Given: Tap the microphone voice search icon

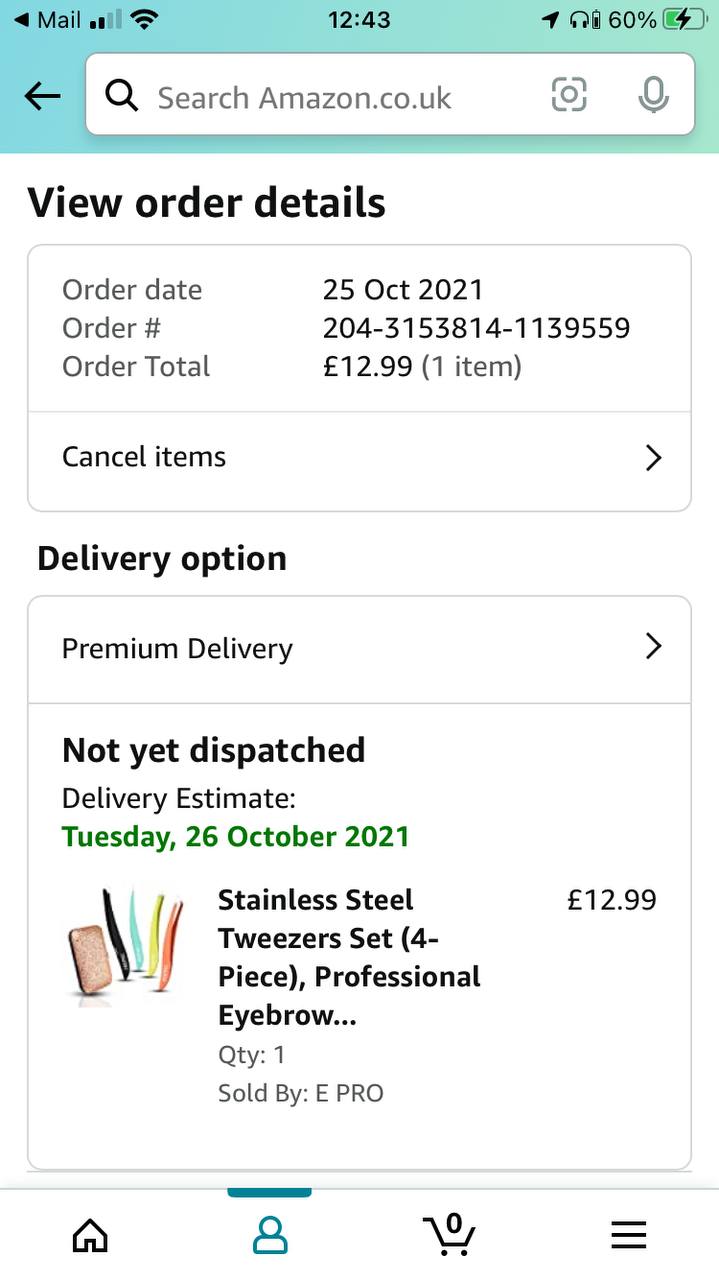Looking at the screenshot, I should click(653, 95).
